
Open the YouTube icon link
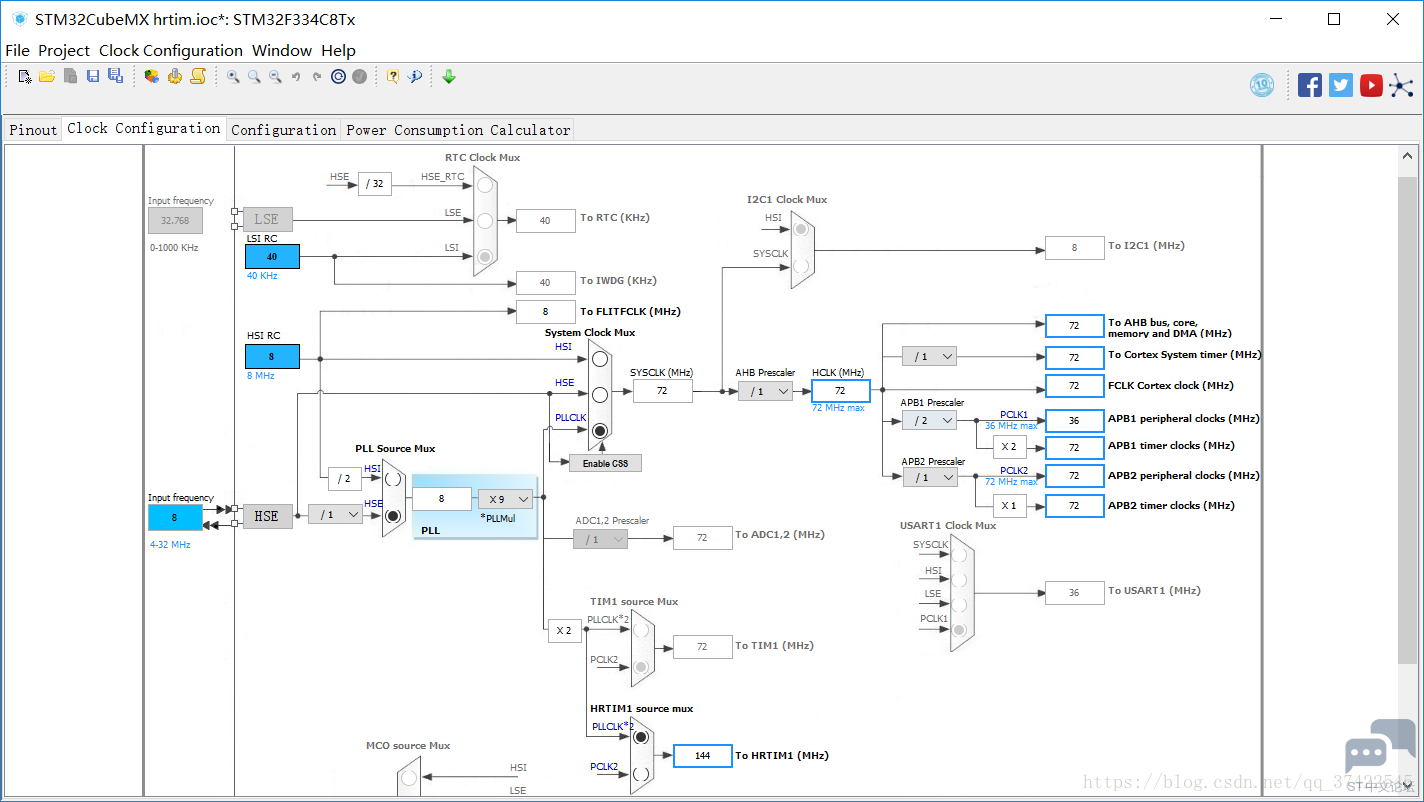(x=1372, y=85)
